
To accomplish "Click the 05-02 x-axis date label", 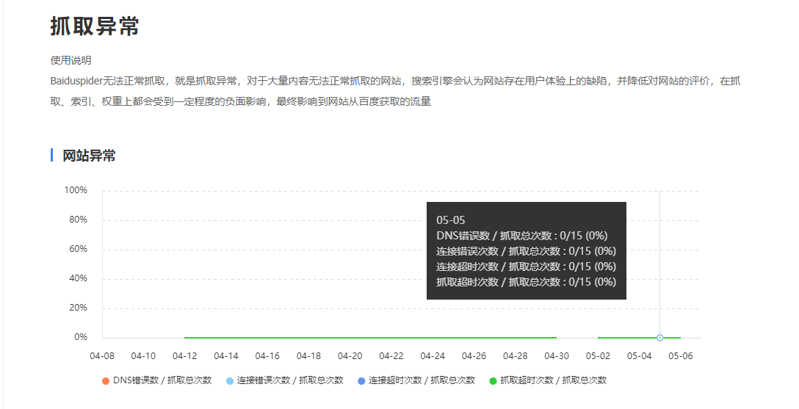I will point(598,356).
